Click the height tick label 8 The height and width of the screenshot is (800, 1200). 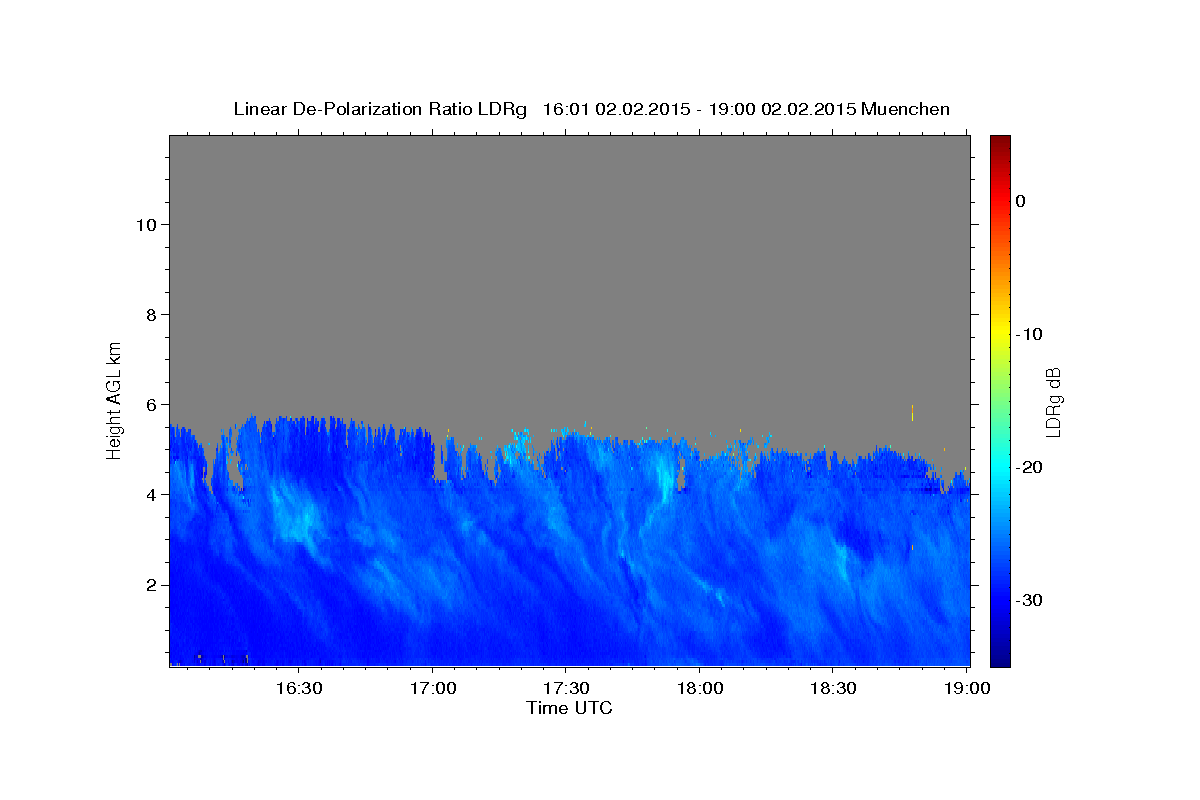coord(149,315)
